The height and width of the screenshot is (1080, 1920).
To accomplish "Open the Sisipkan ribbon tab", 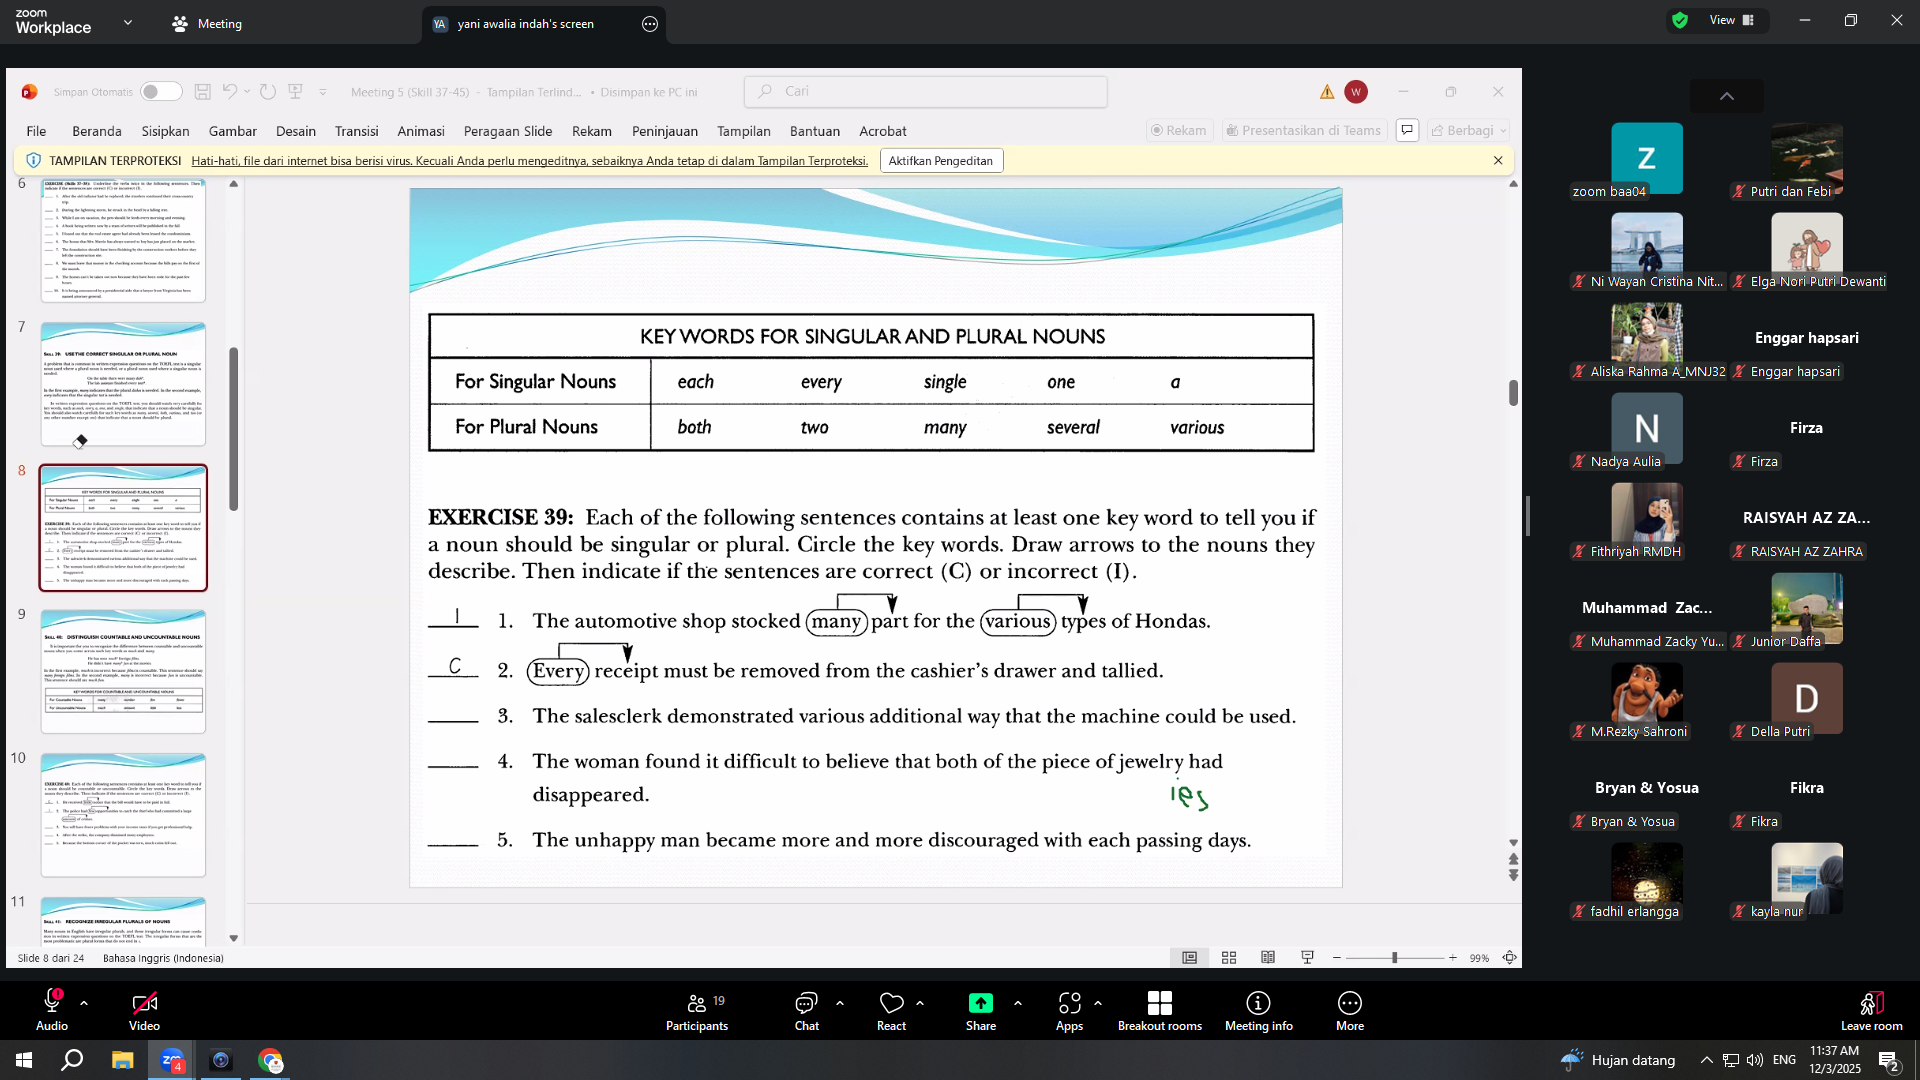I will click(165, 131).
